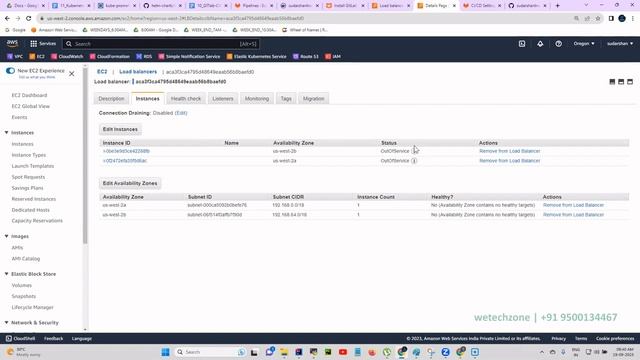Open CloudFormation shortcut in favorites bar
Viewport: 640px width, 360px height.
109,56
